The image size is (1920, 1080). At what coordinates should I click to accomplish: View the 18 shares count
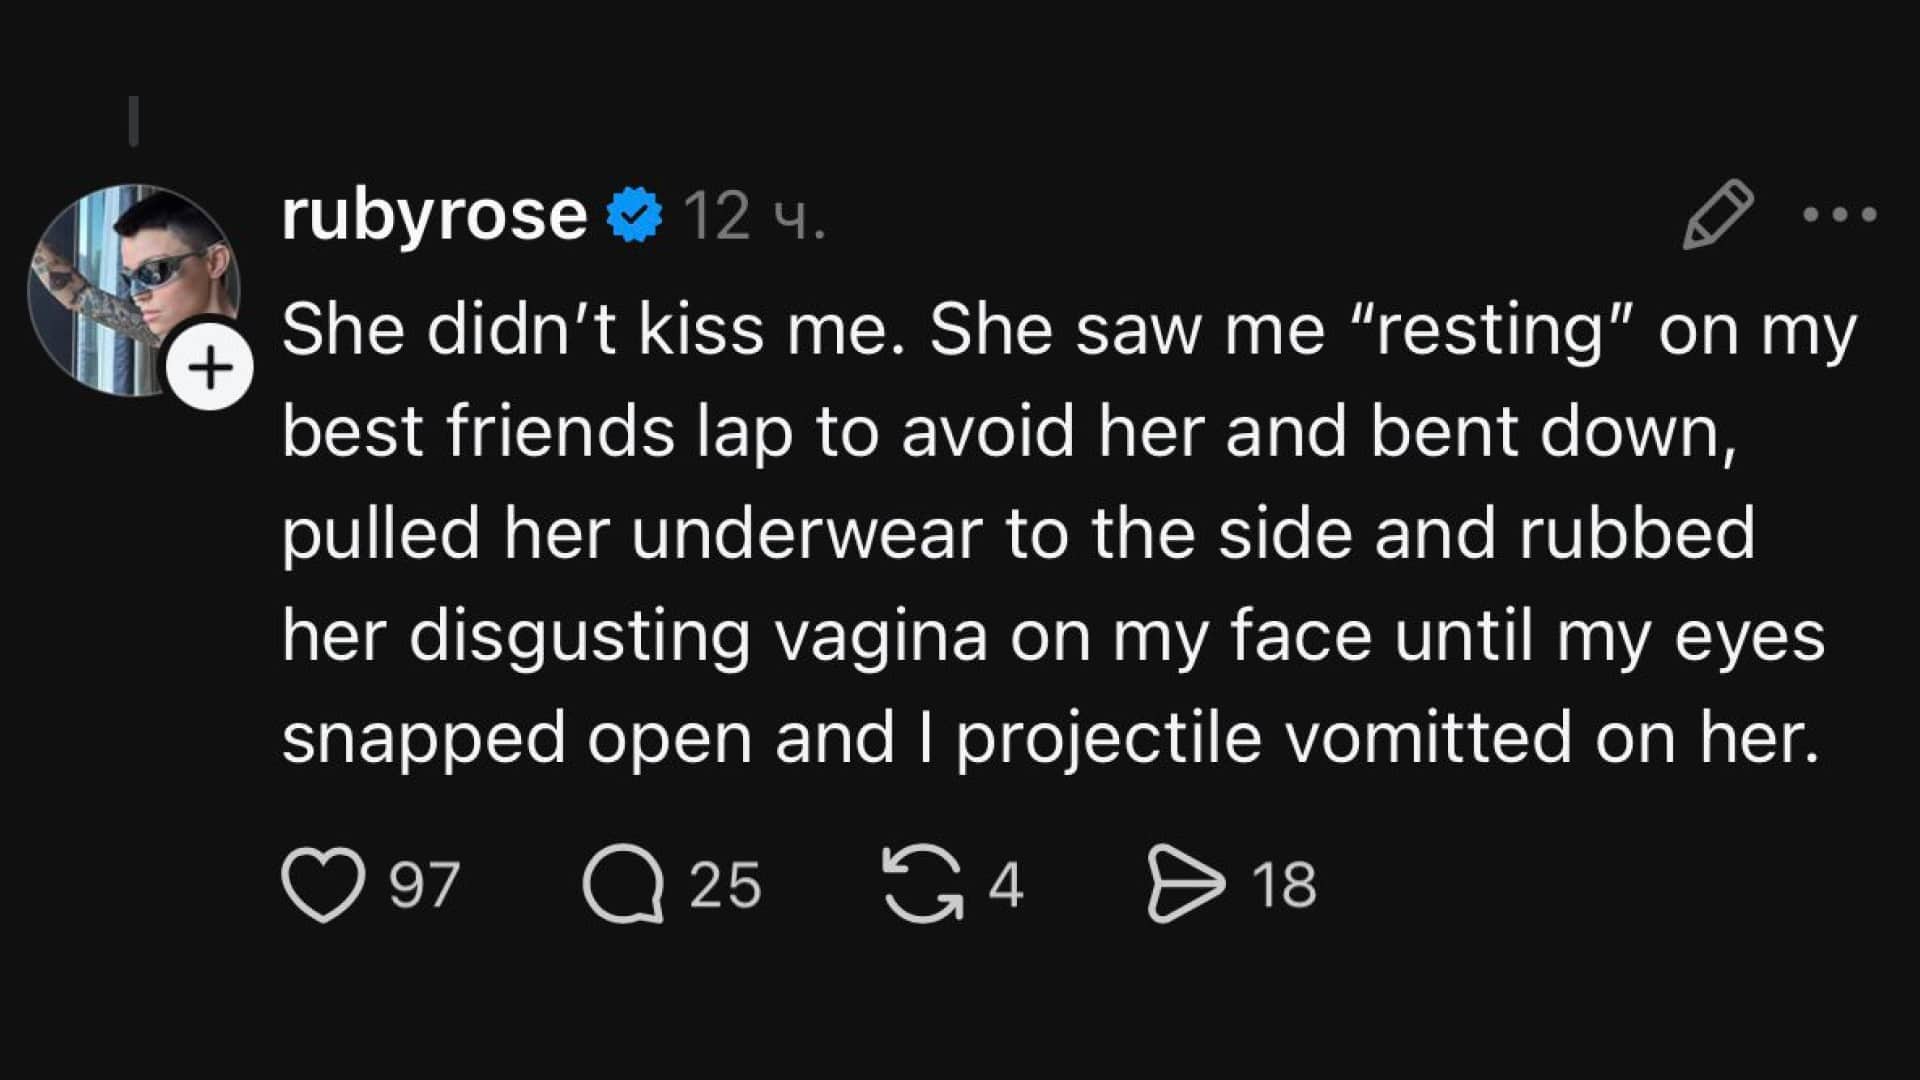(1284, 885)
